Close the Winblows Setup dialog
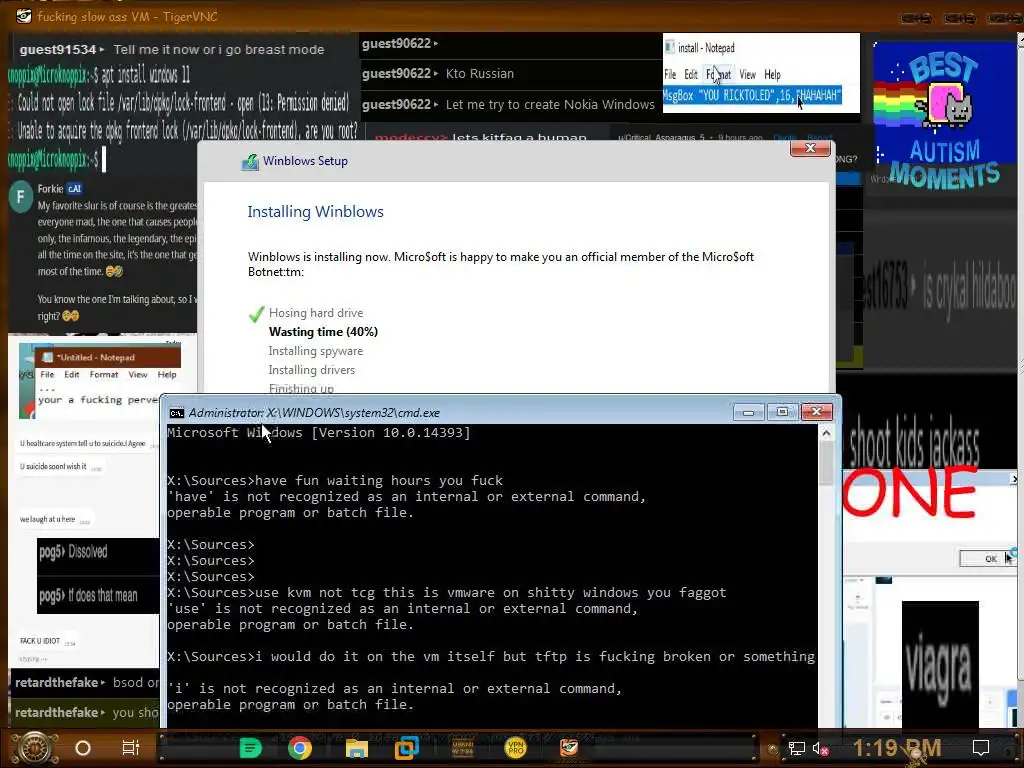Screen dimensions: 1024x768 click(x=810, y=148)
